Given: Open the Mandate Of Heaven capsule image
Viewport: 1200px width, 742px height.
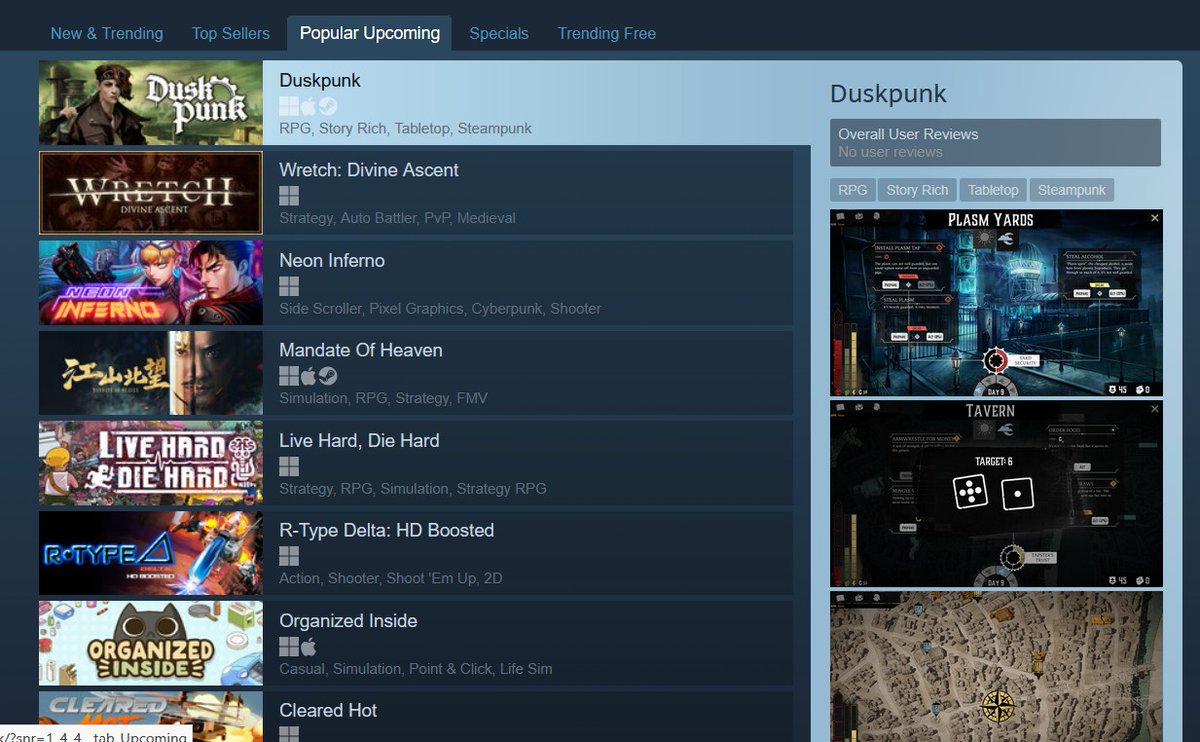Looking at the screenshot, I should (x=151, y=373).
